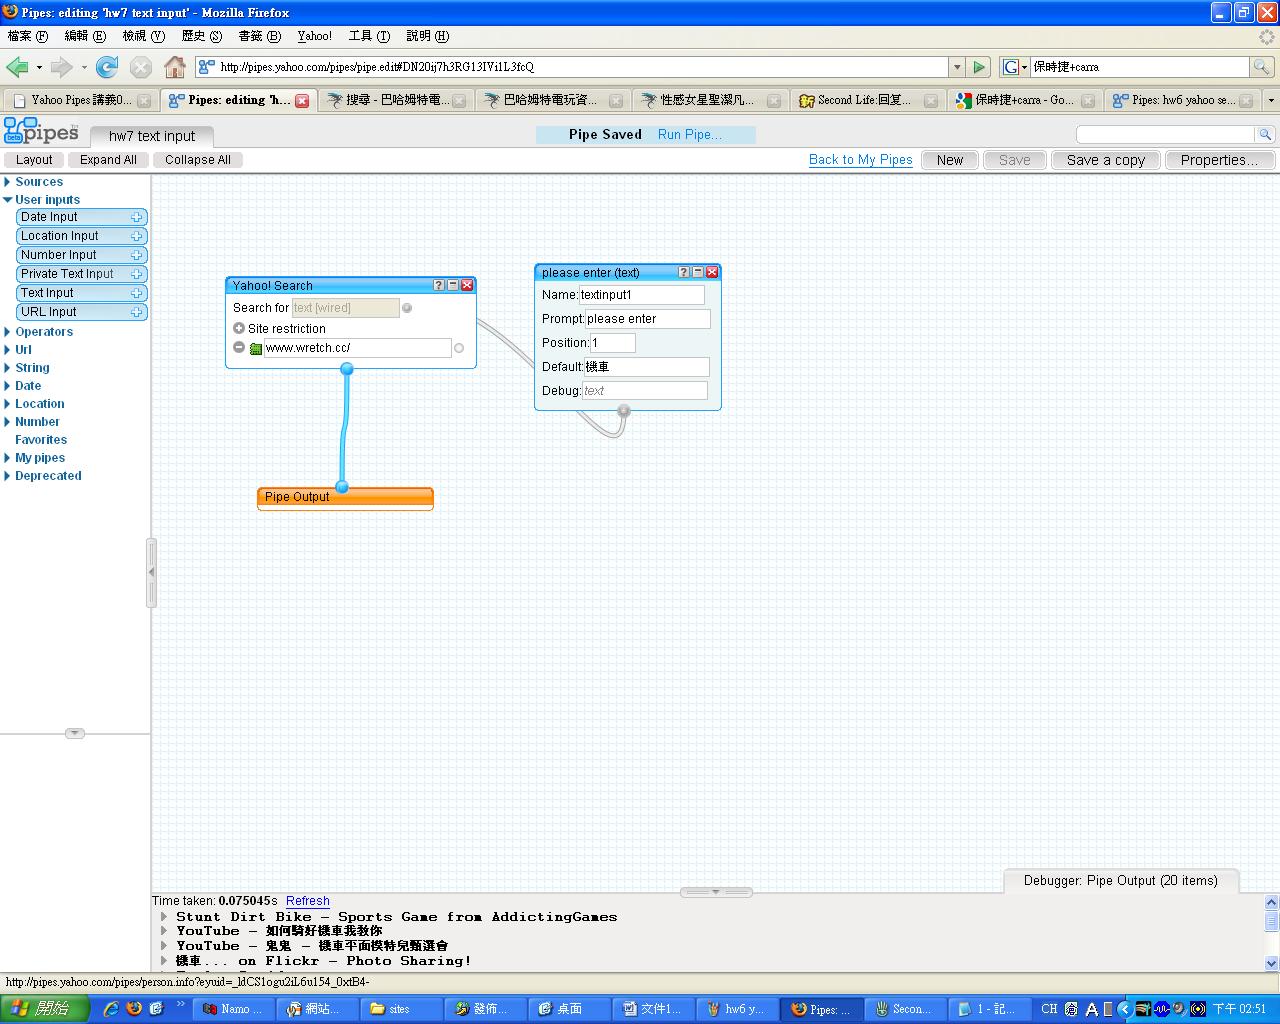The image size is (1280, 1024).
Task: Click the Firefox Forward arrow
Action: pyautogui.click(x=62, y=67)
